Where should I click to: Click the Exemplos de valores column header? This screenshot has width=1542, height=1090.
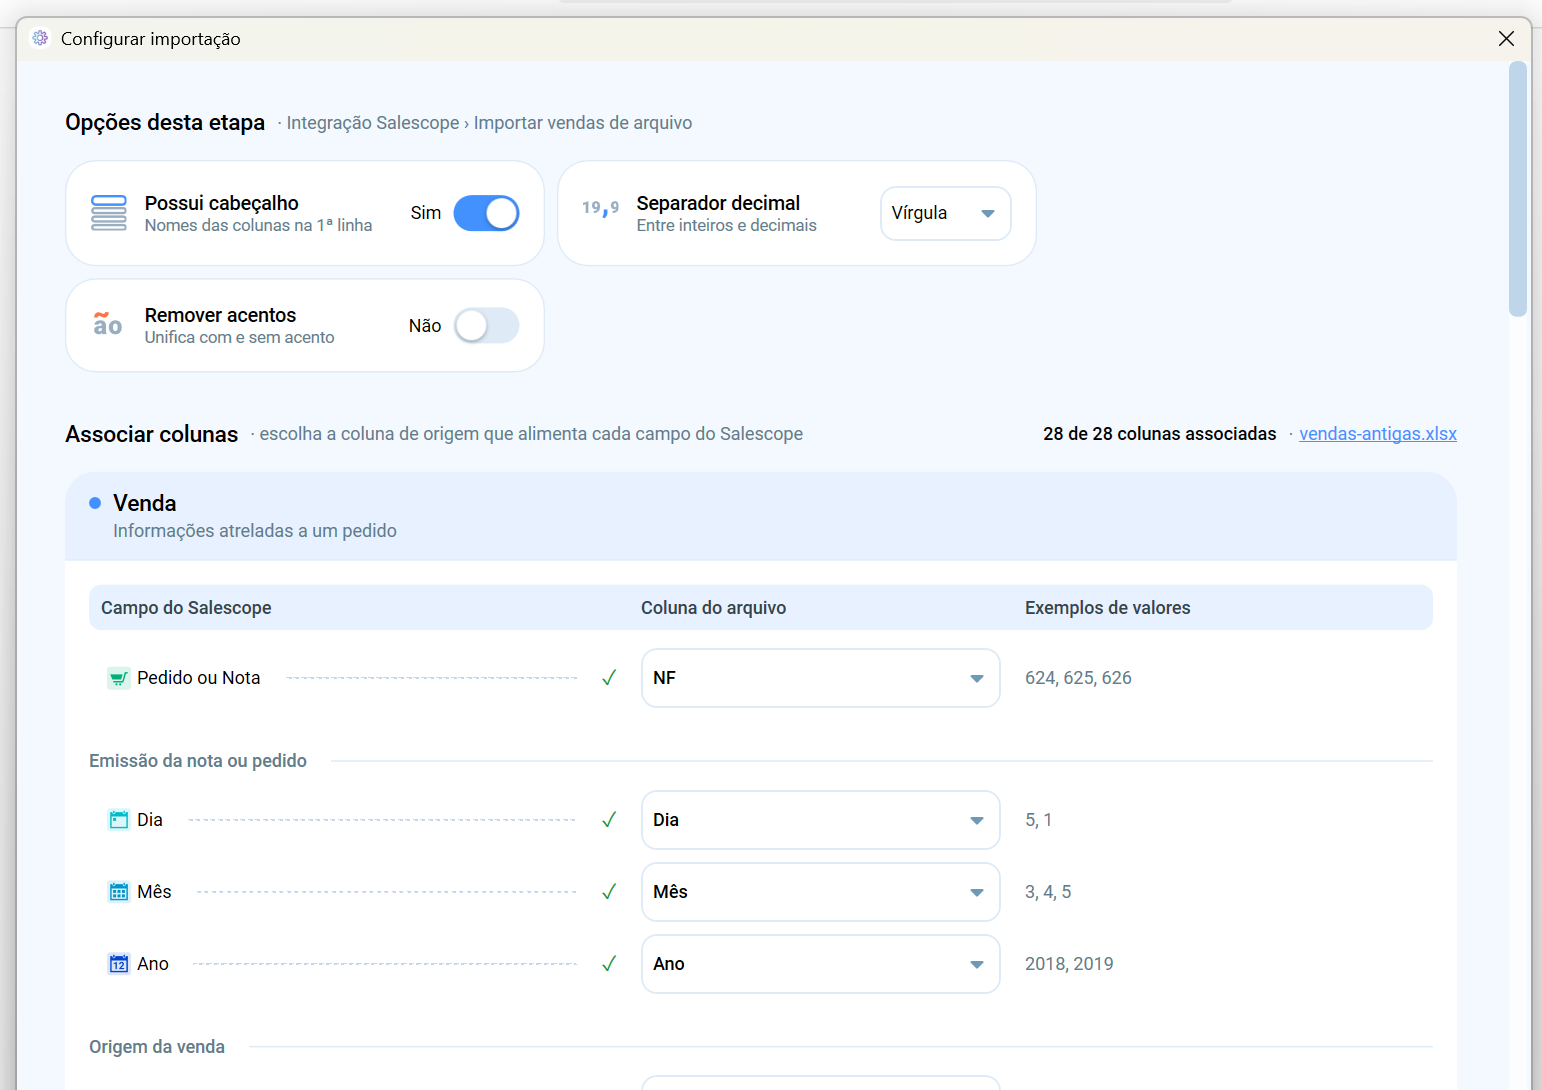[x=1107, y=608]
